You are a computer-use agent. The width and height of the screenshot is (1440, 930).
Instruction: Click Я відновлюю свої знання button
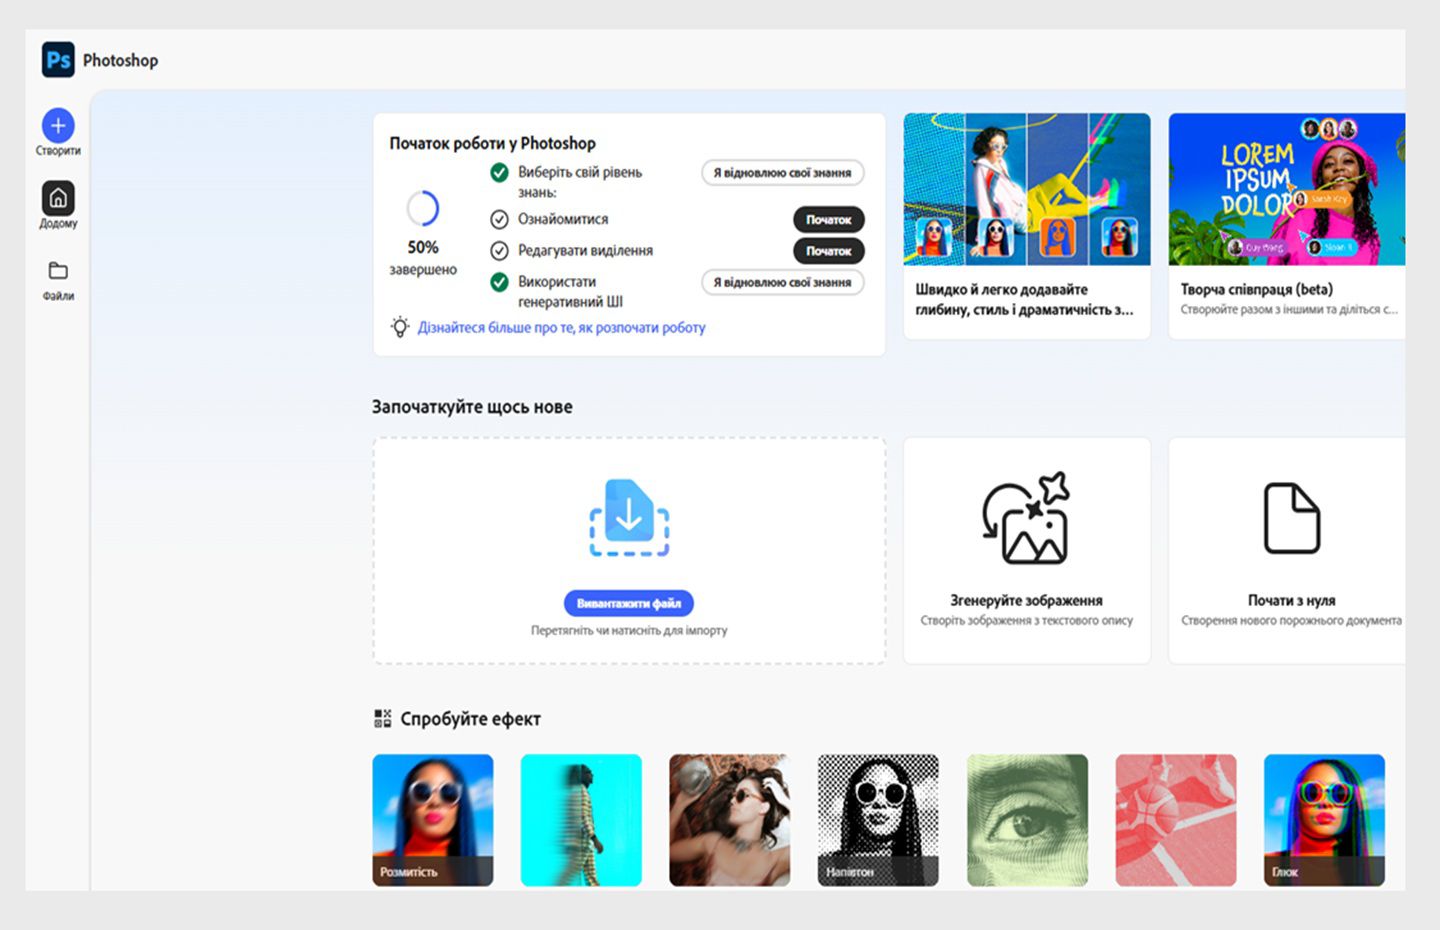click(x=782, y=173)
